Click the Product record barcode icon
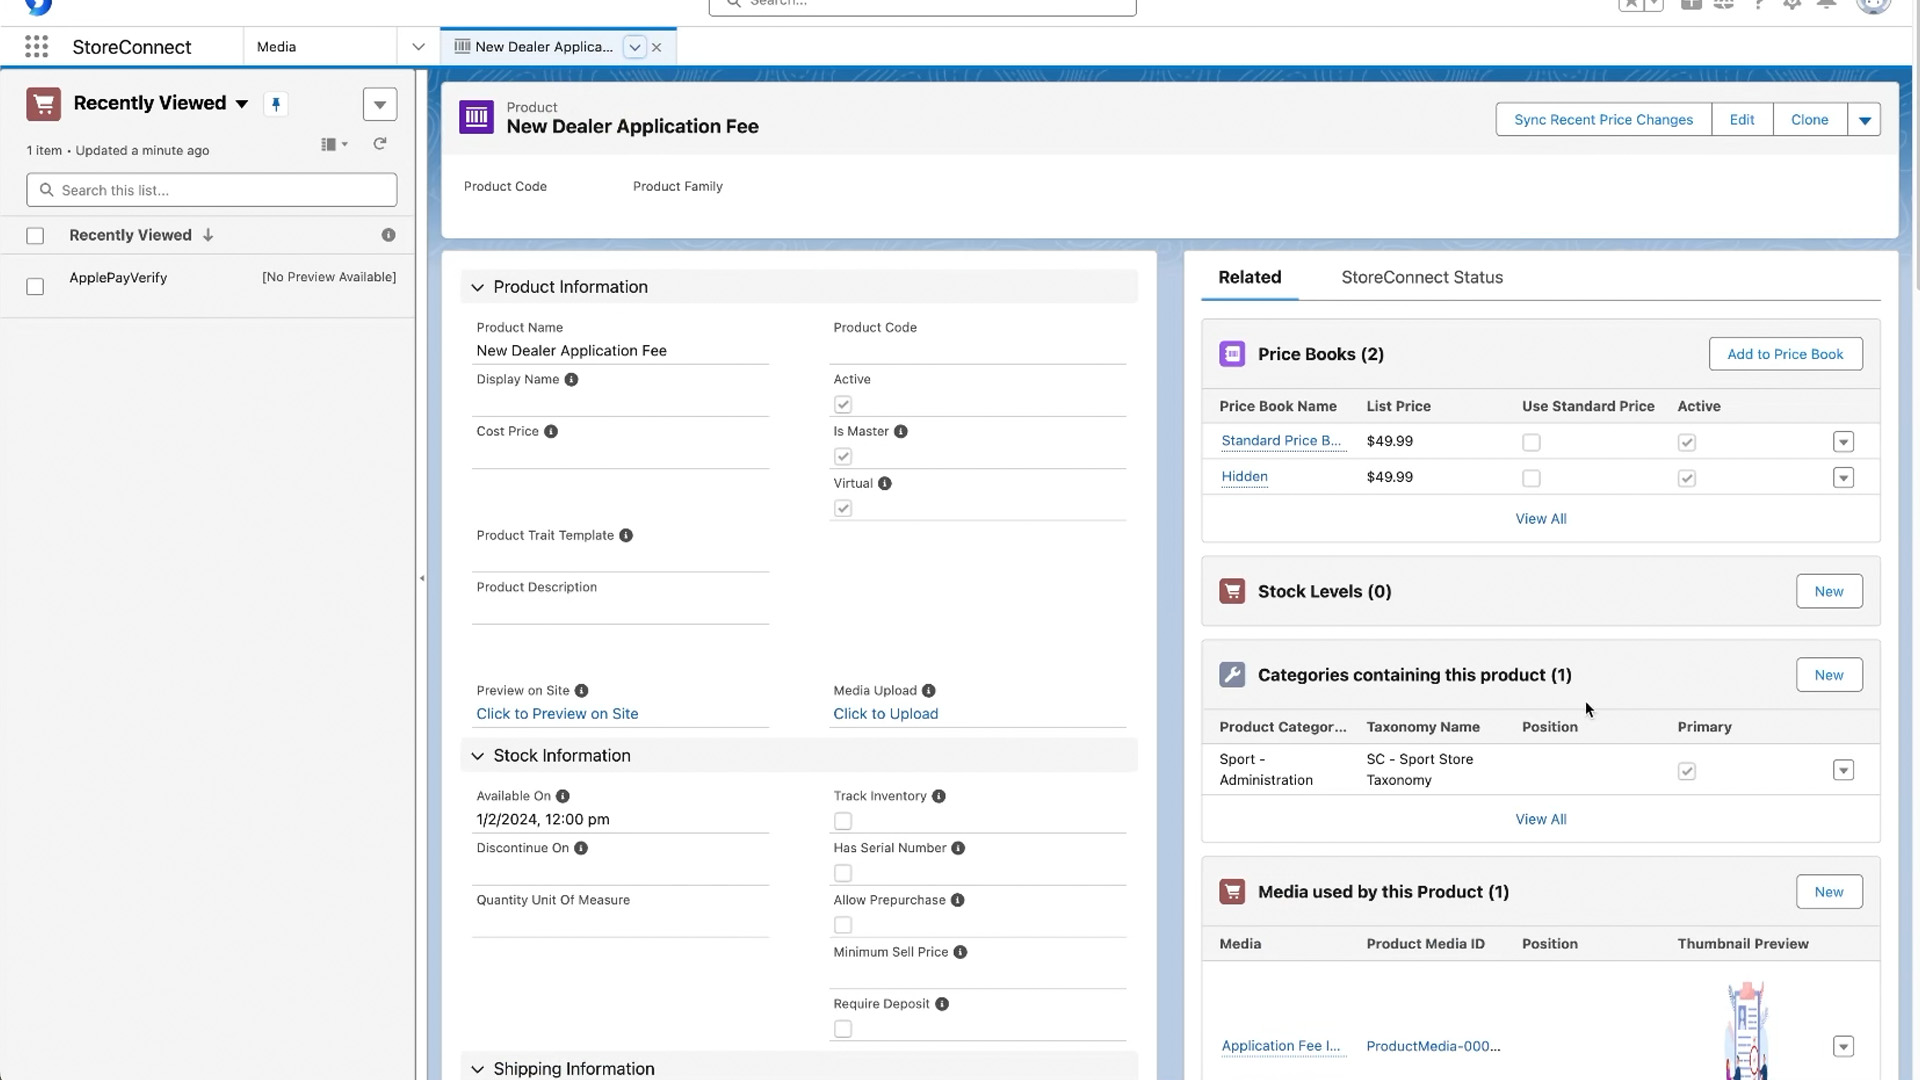Viewport: 1920px width, 1080px height. pyautogui.click(x=476, y=117)
